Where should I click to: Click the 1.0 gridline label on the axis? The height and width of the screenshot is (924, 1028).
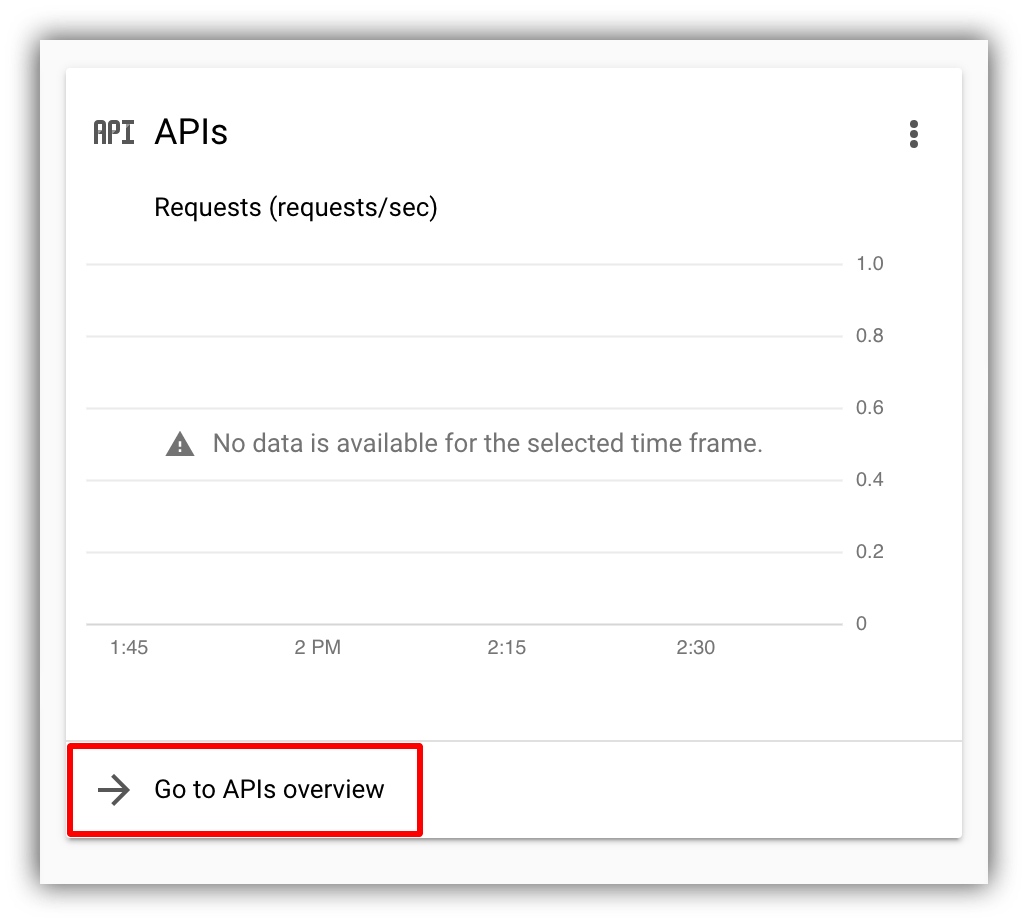tap(870, 263)
